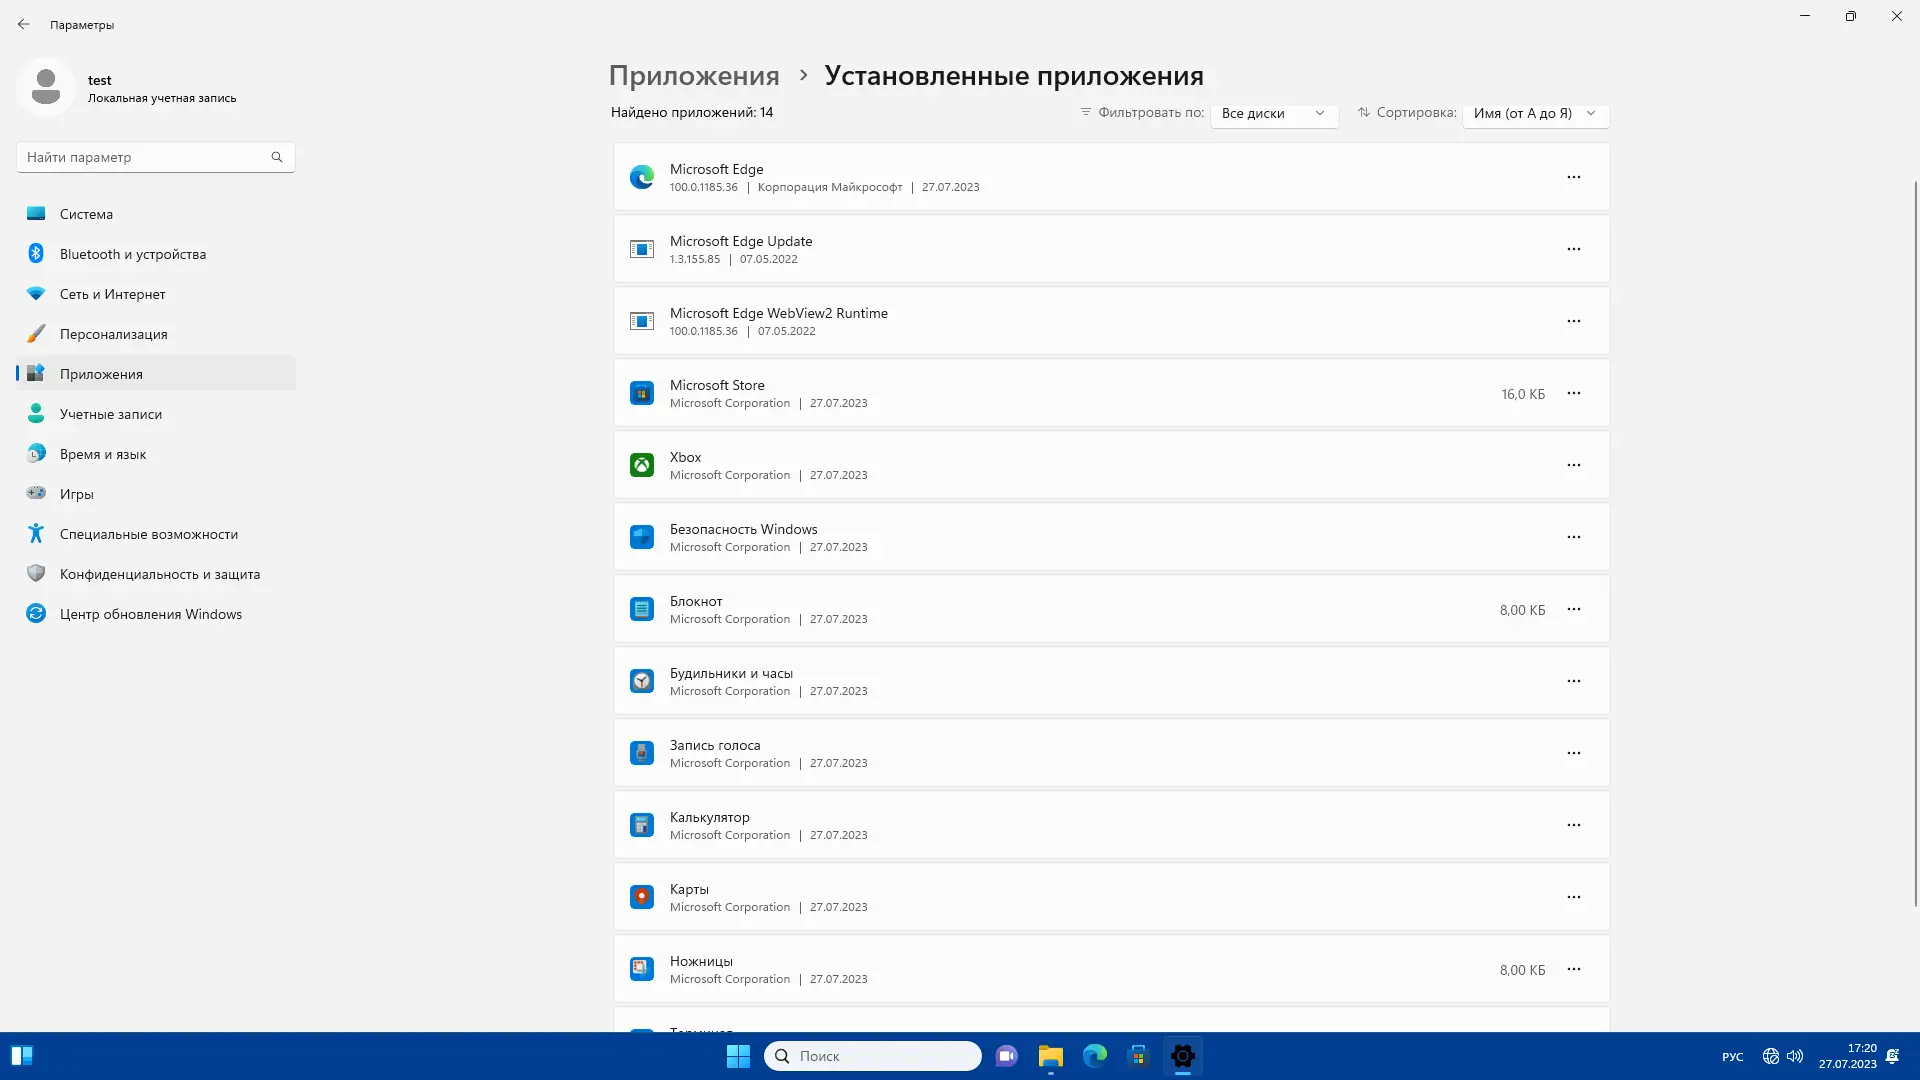Open Учетные записи section

(111, 414)
